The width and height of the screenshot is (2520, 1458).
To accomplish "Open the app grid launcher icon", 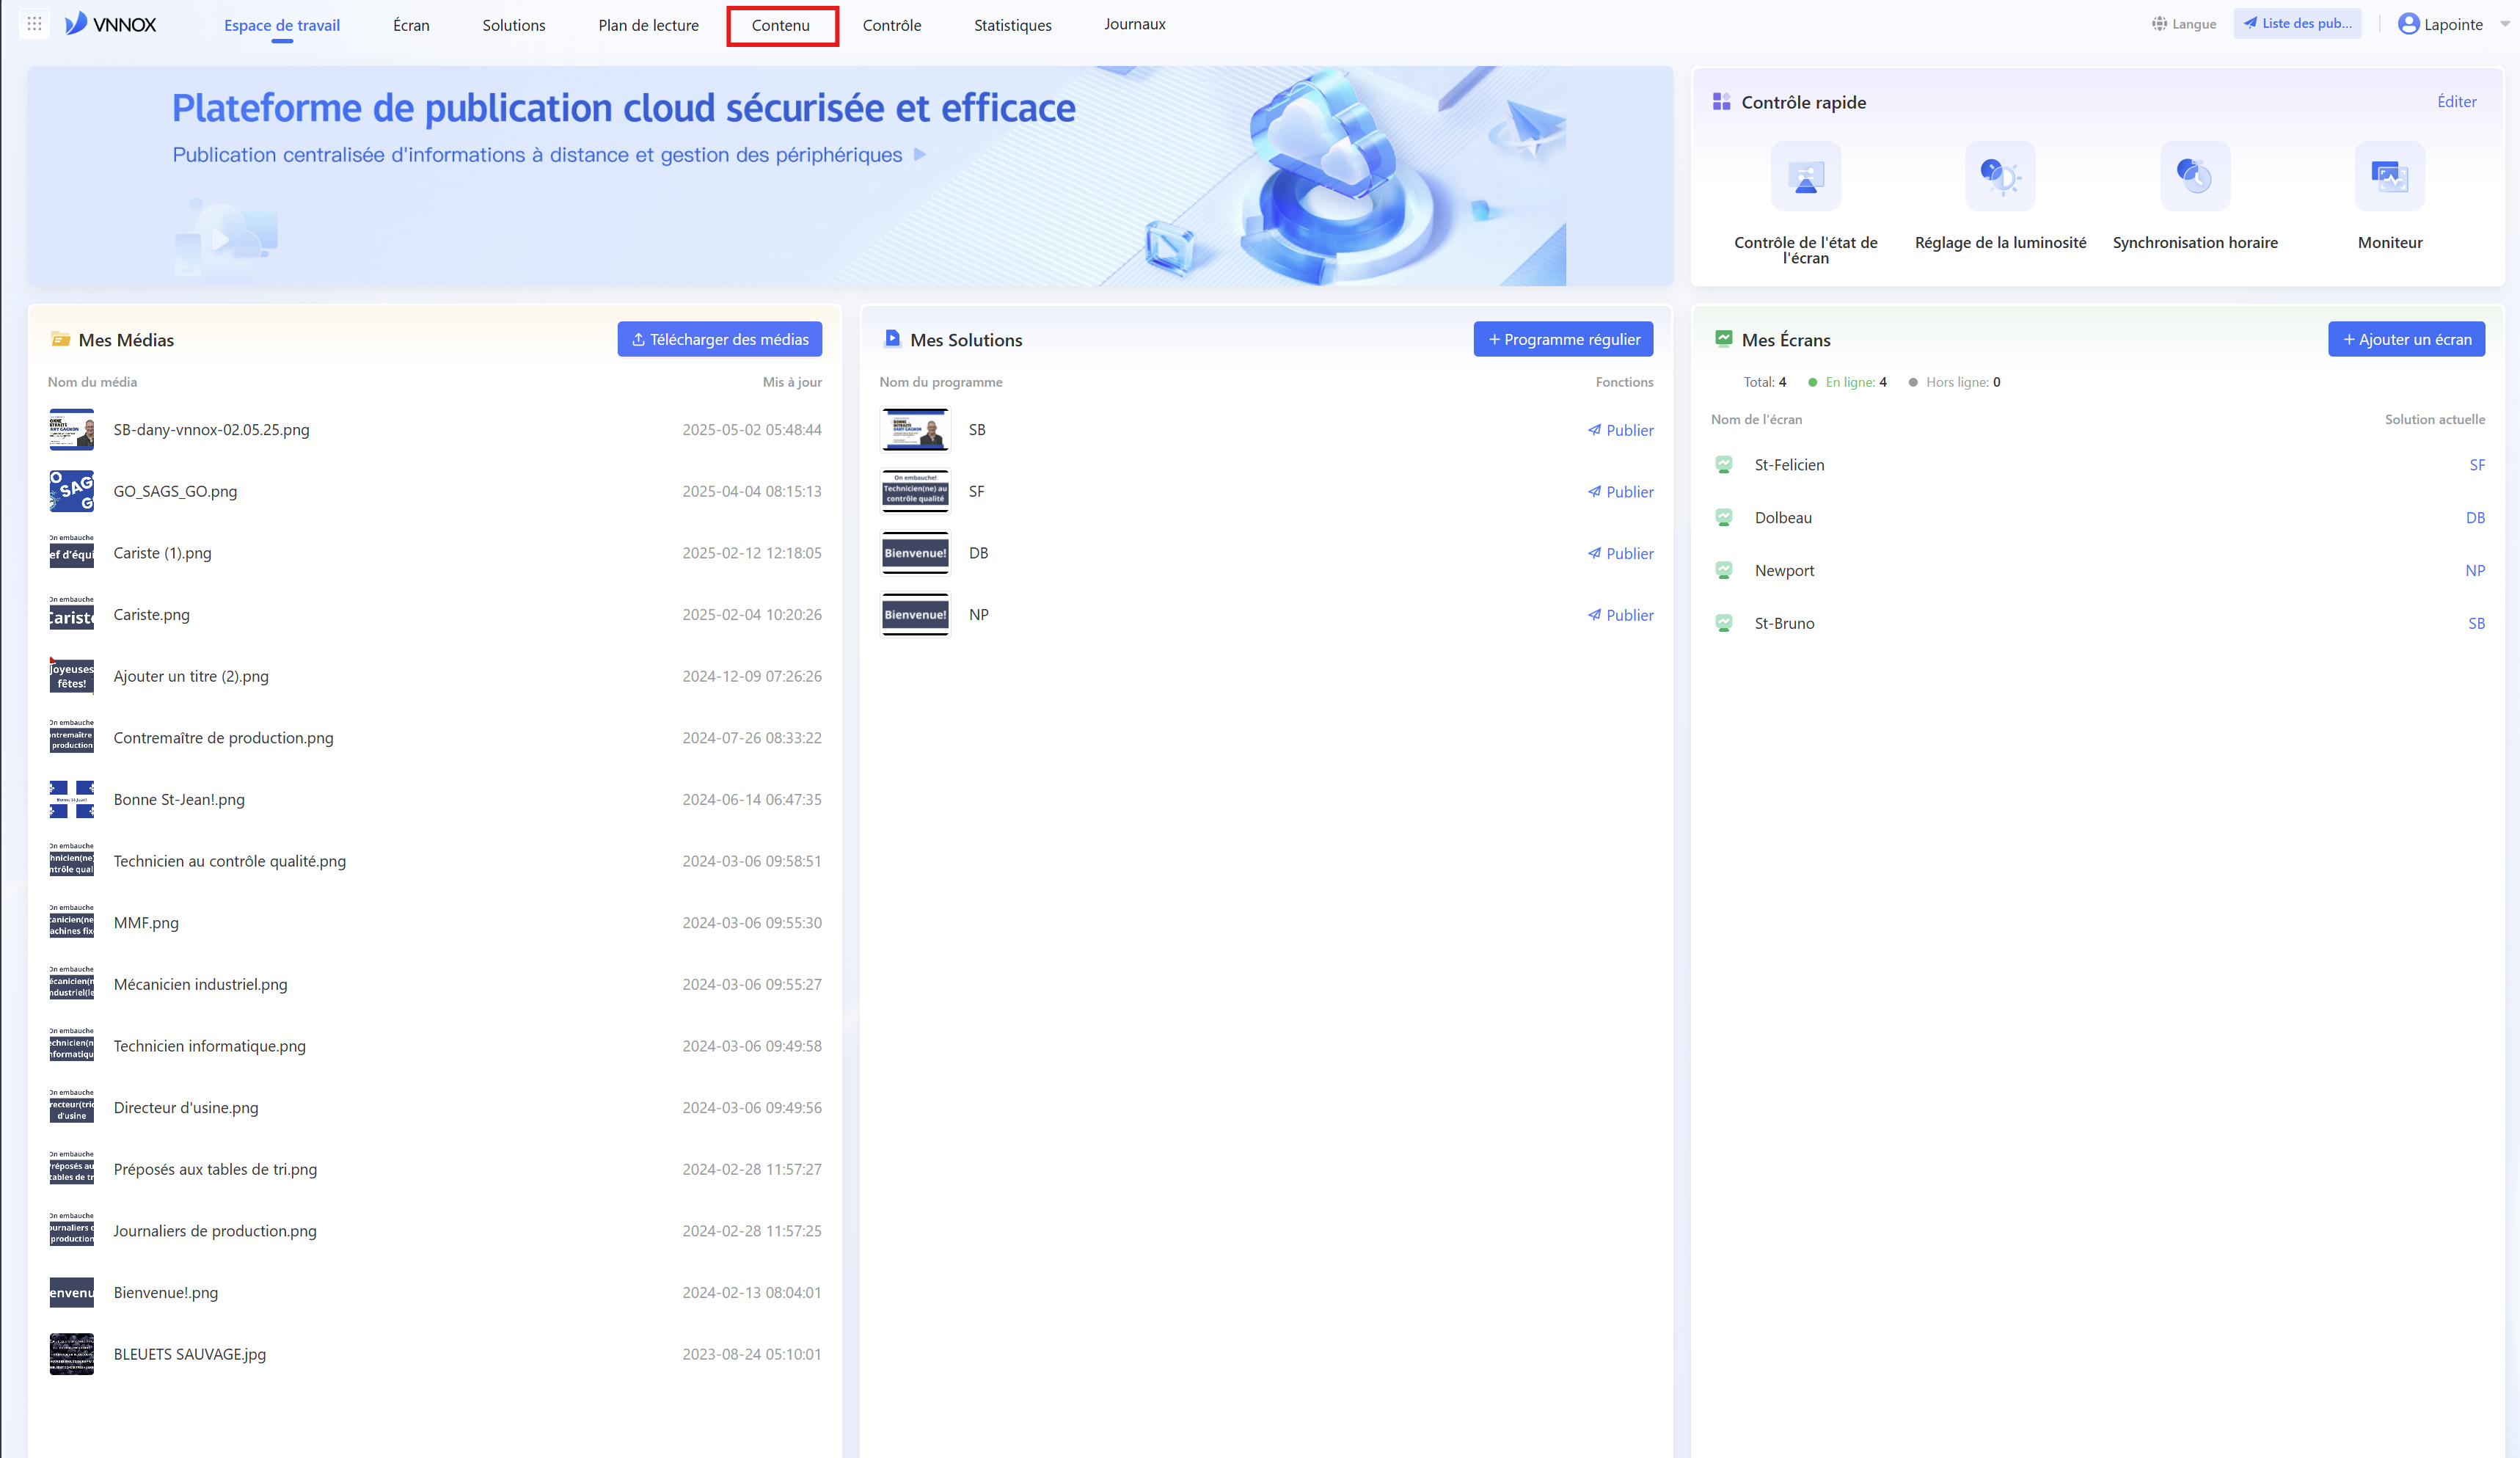I will pos(34,24).
